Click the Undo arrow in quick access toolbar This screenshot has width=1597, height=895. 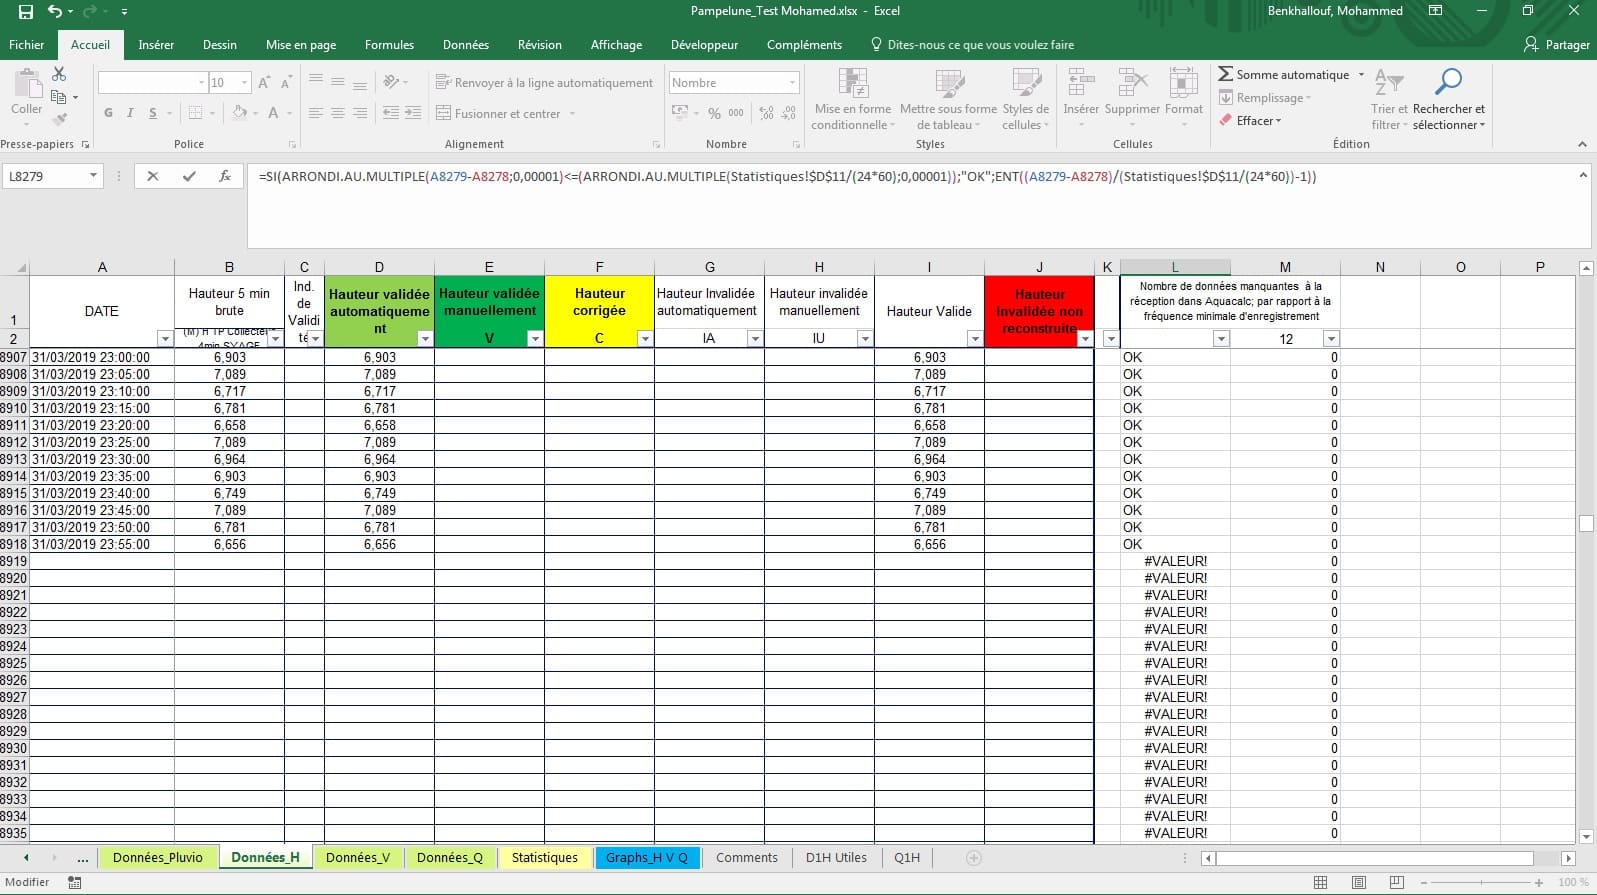tap(55, 11)
